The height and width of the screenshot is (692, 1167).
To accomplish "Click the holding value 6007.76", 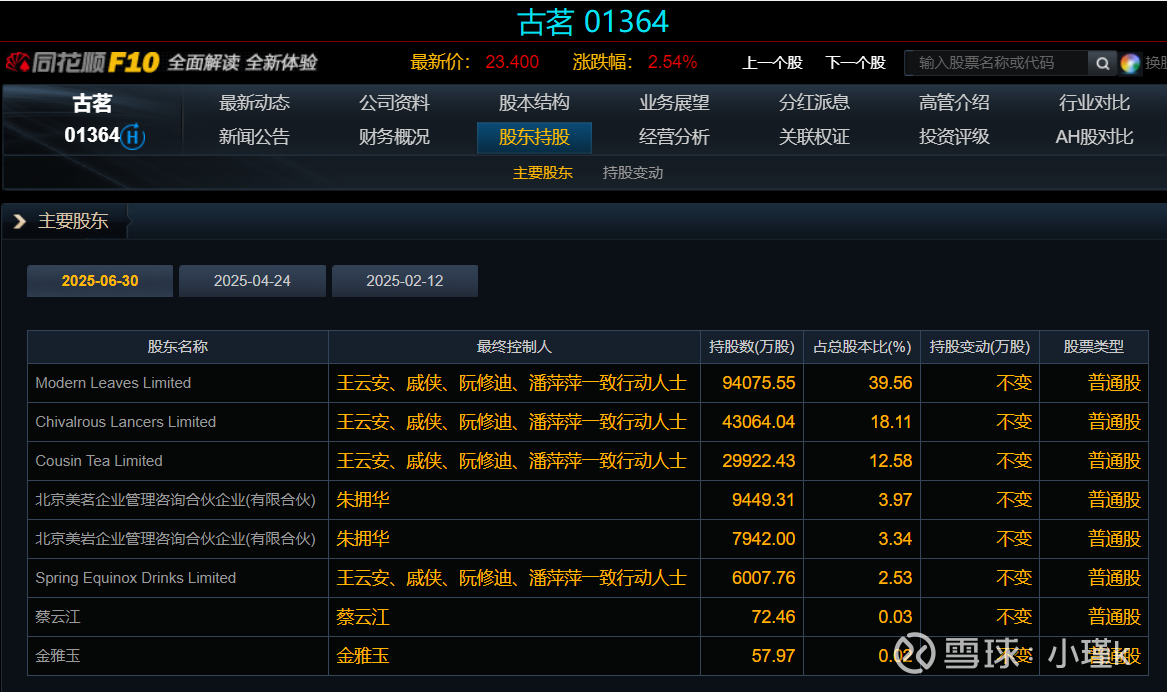I will [x=763, y=578].
